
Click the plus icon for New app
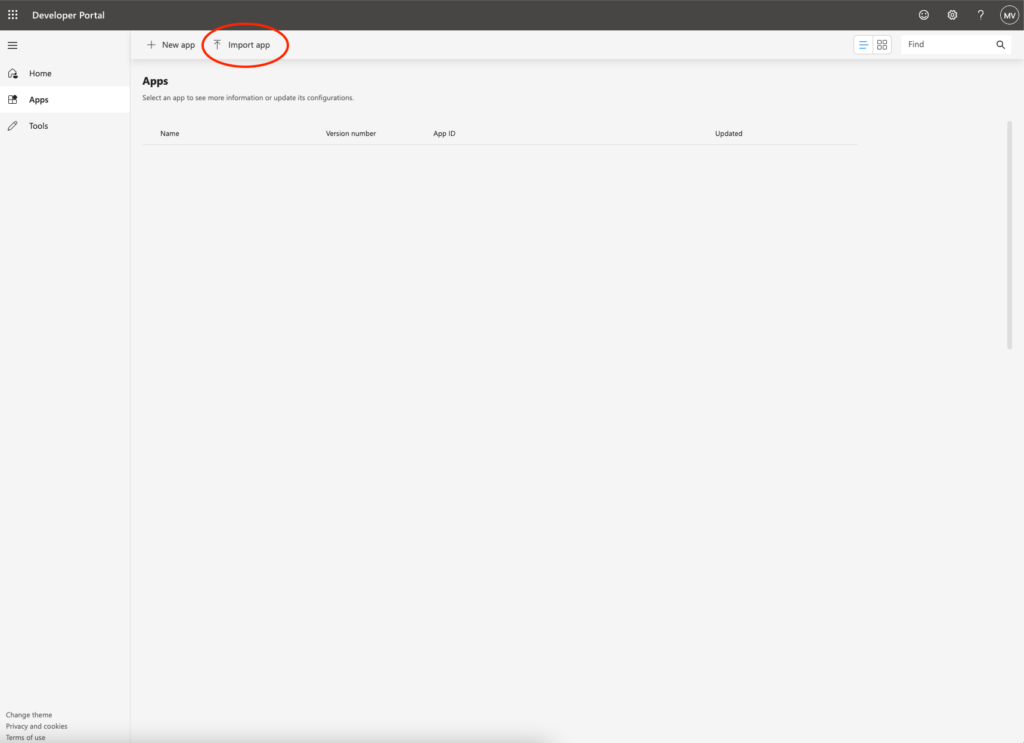[151, 44]
